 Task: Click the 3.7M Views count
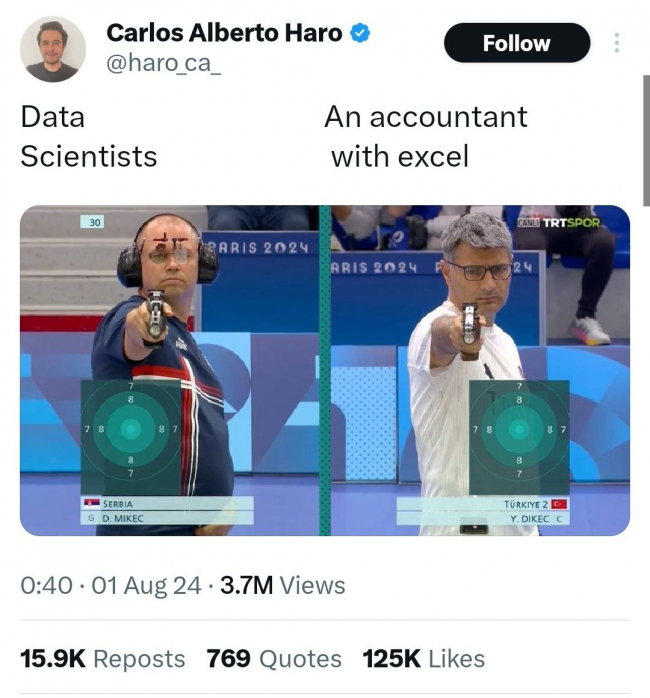pyautogui.click(x=283, y=585)
